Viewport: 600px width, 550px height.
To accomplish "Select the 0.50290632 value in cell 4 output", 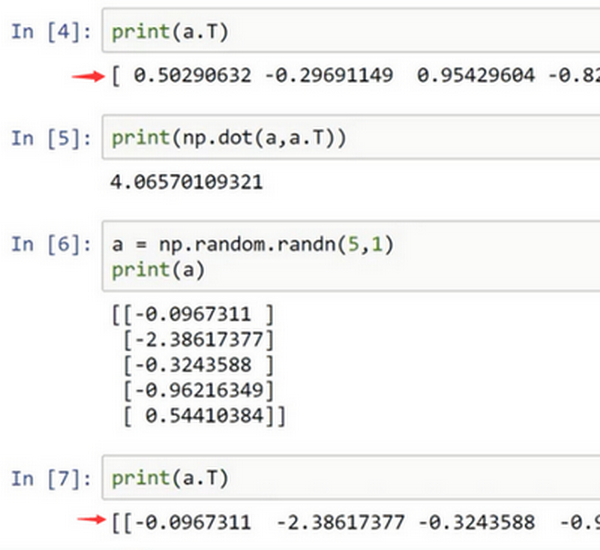I will [192, 75].
